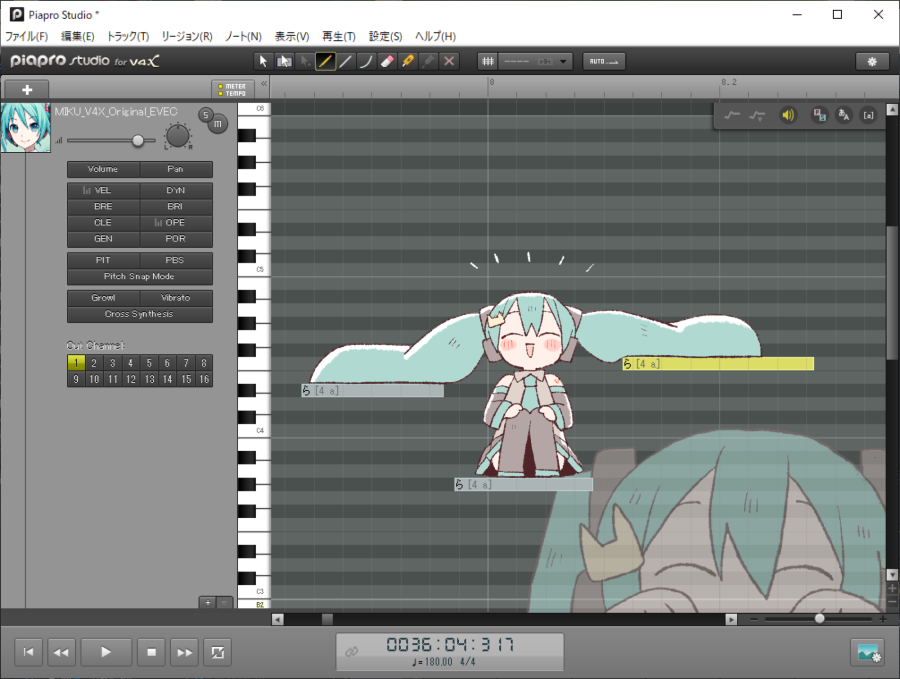Viewport: 900px width, 679px height.
Task: Mute the MIKU track with m button
Action: (218, 124)
